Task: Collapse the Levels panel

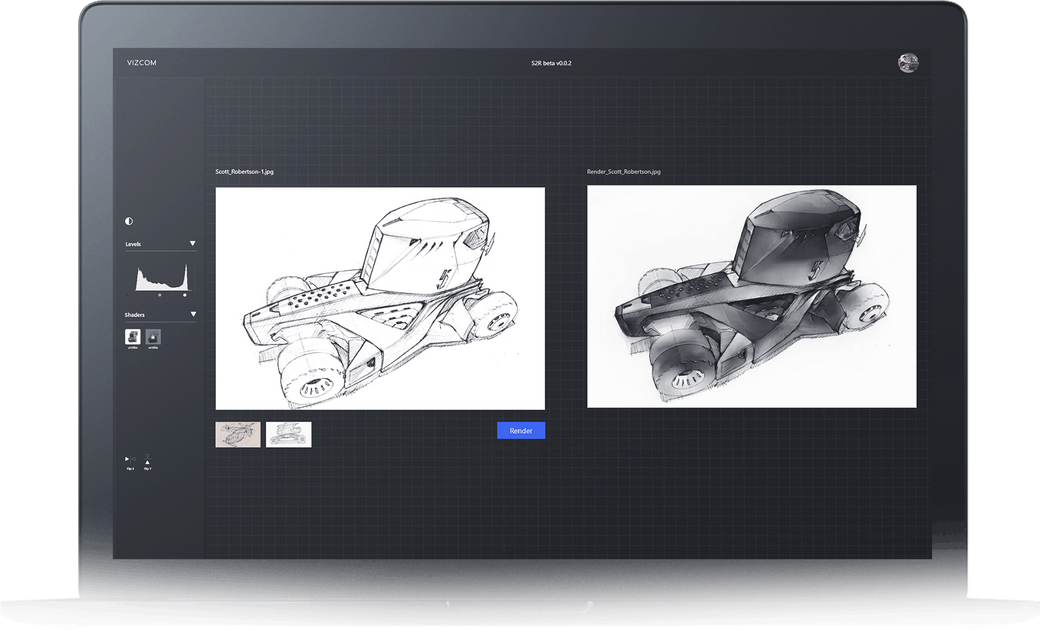Action: (192, 243)
